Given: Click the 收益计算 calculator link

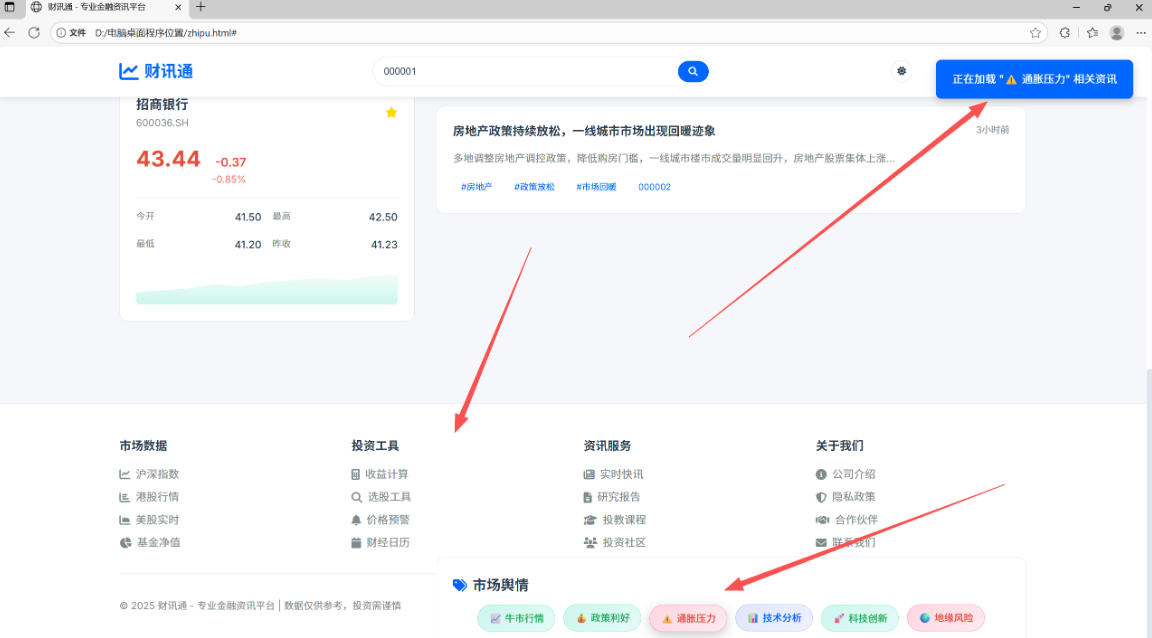Looking at the screenshot, I should pos(386,474).
